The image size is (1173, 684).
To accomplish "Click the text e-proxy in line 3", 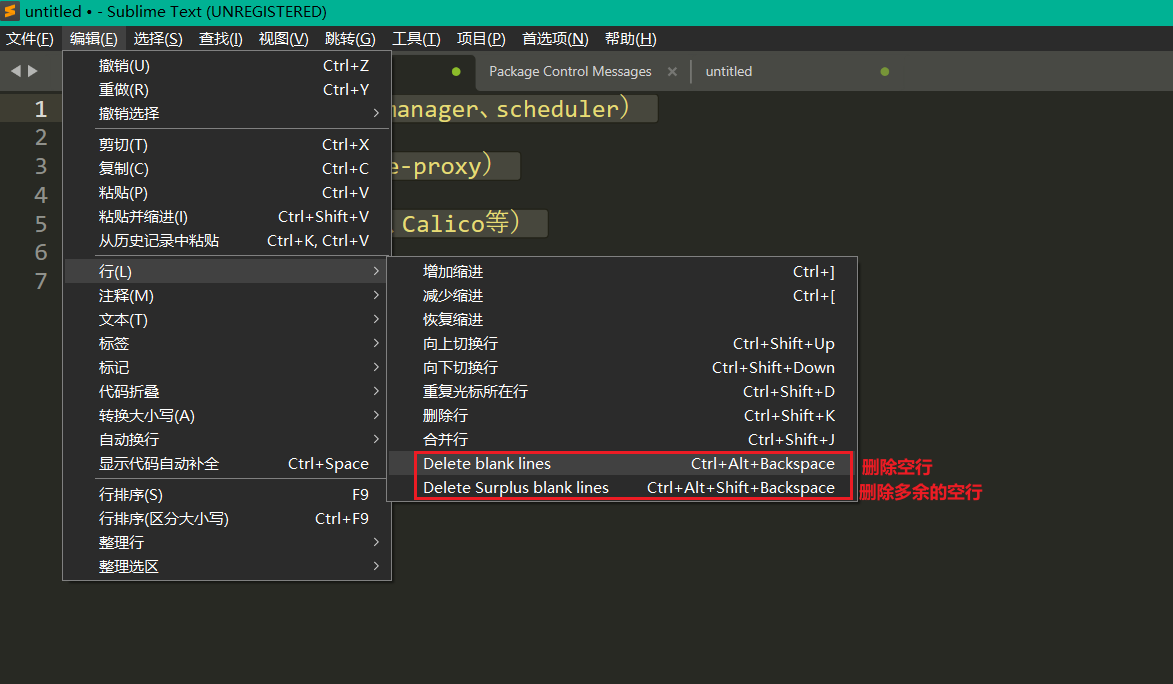I will [x=435, y=166].
